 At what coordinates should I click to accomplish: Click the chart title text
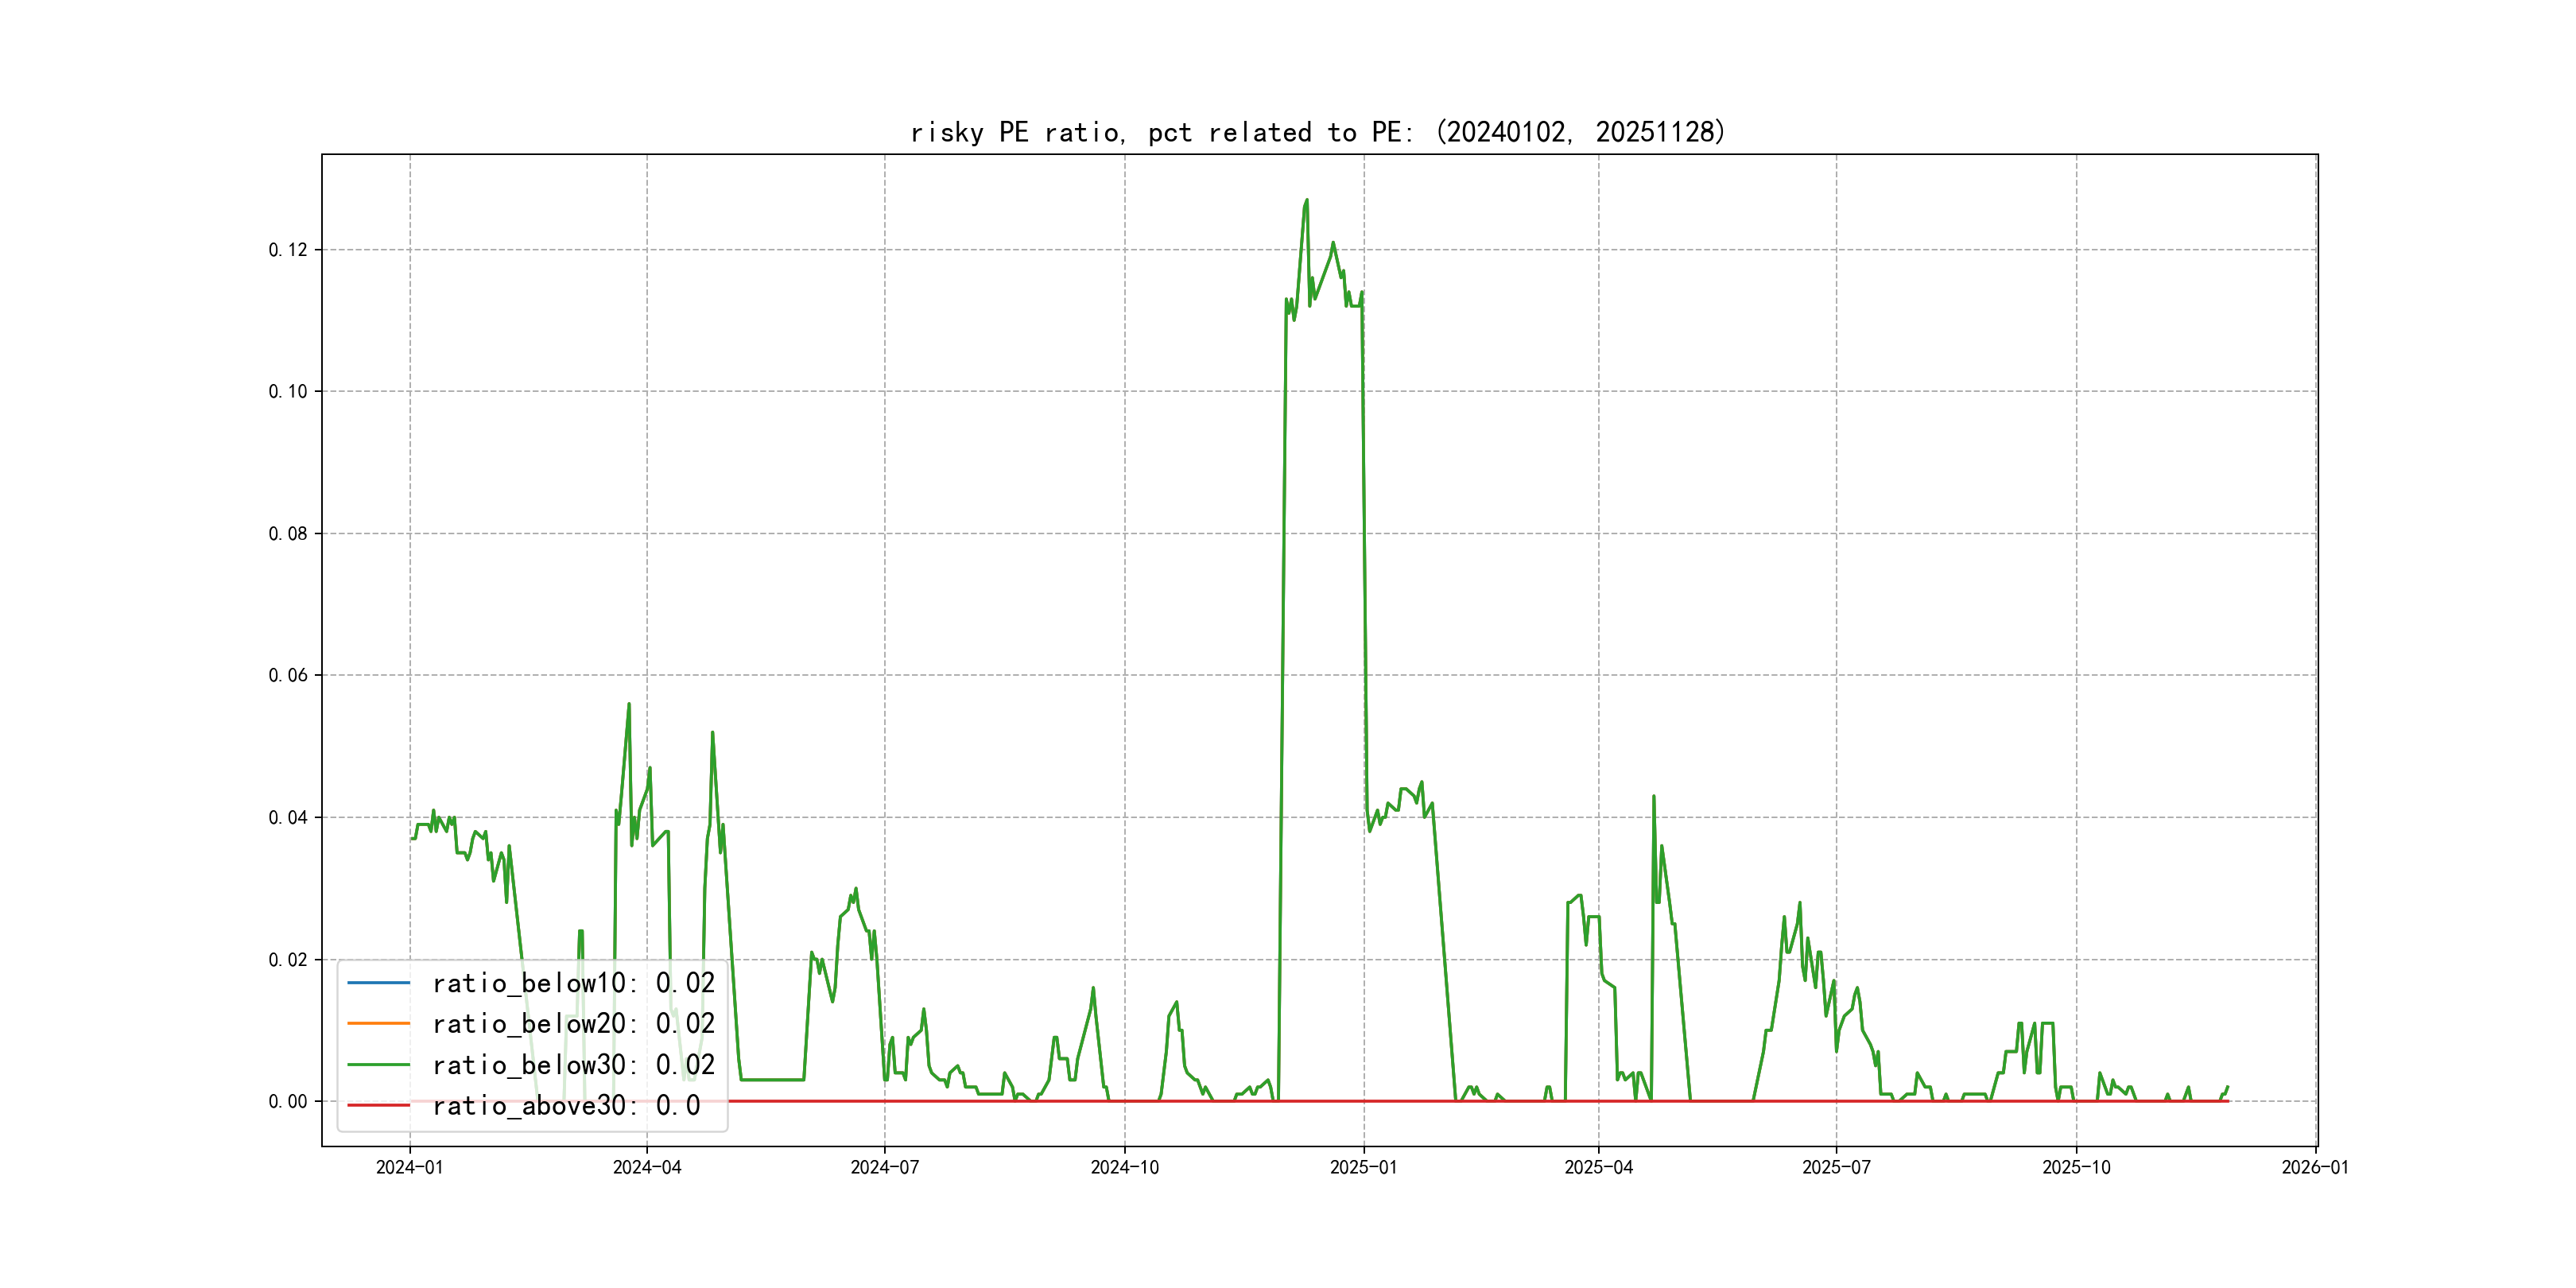pos(1317,132)
